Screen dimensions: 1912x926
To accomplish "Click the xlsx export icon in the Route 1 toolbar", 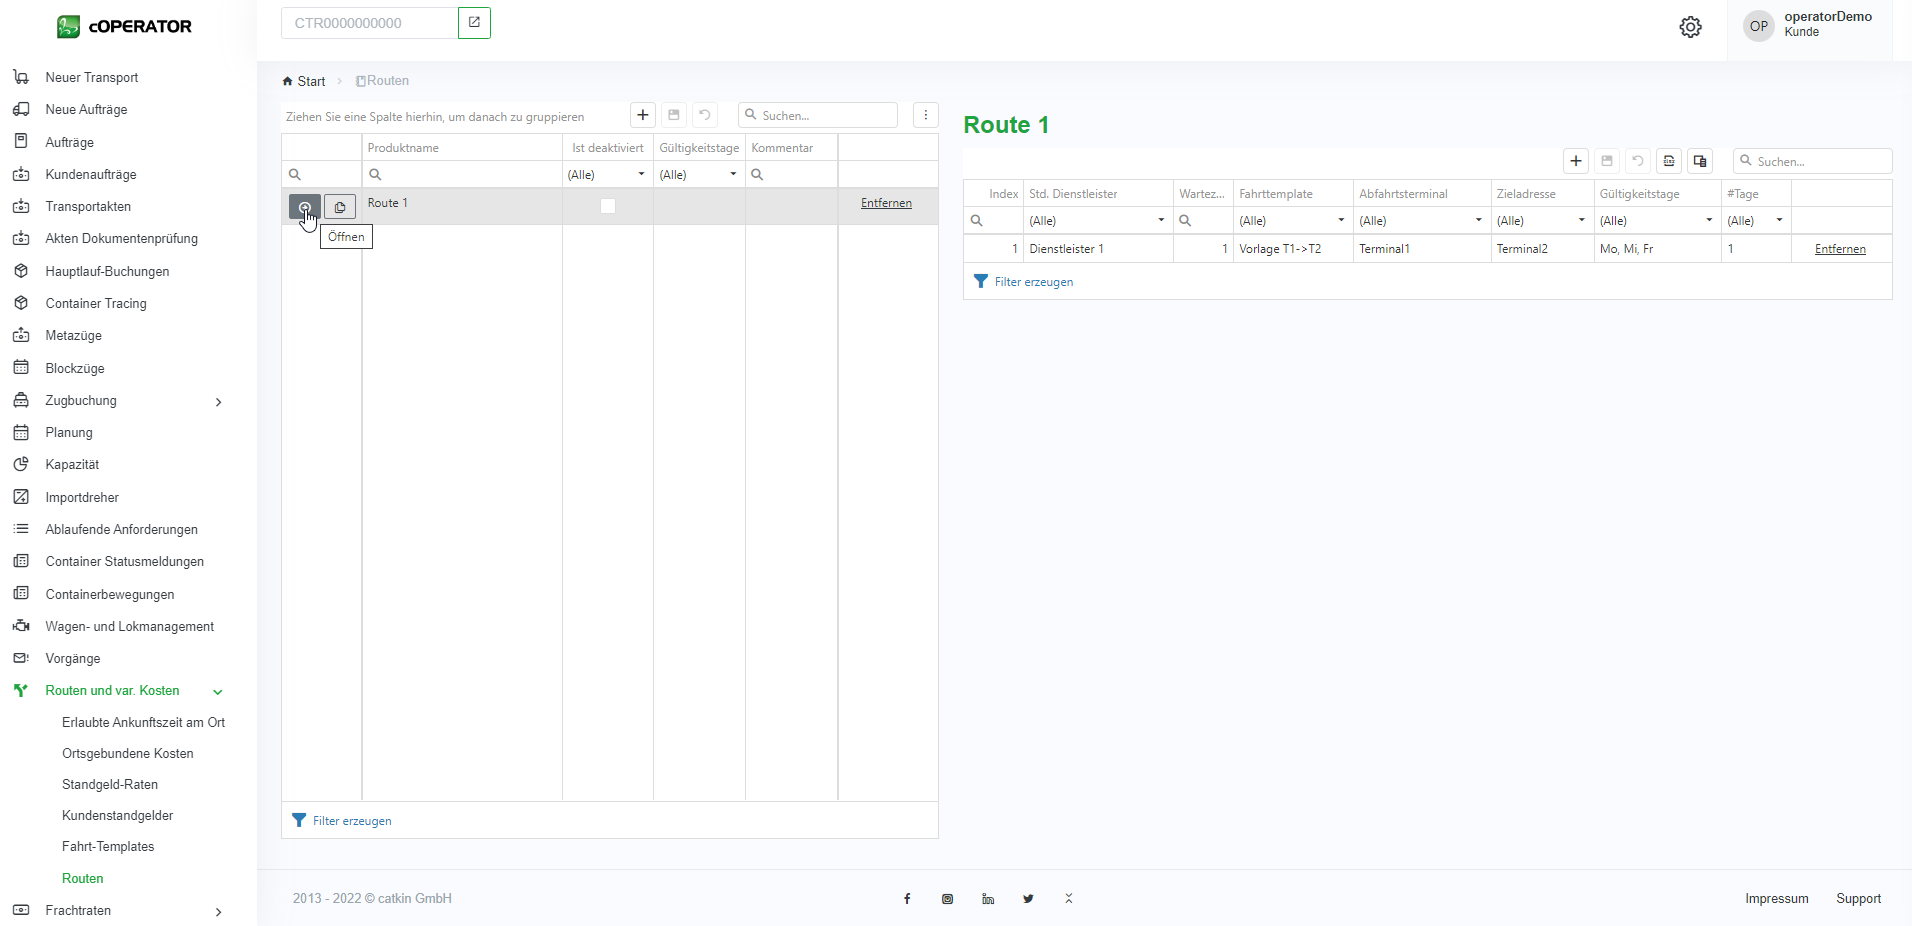I will click(x=1668, y=161).
